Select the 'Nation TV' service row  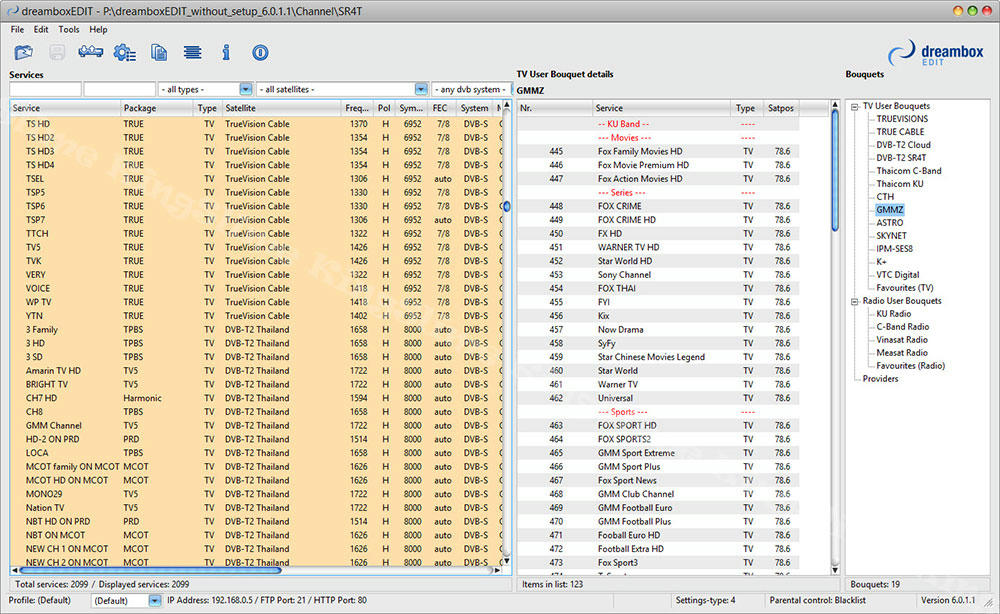(x=256, y=508)
